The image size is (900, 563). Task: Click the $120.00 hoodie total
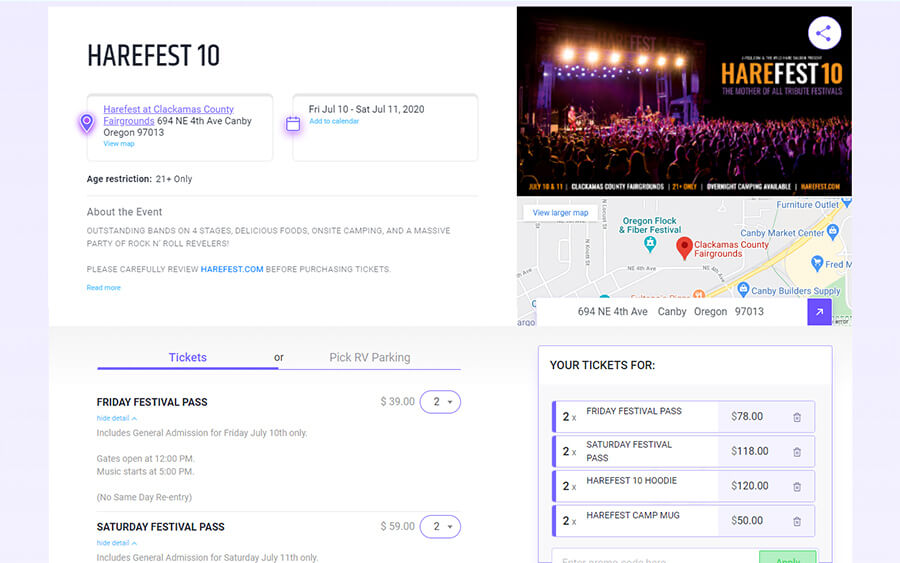coord(750,486)
